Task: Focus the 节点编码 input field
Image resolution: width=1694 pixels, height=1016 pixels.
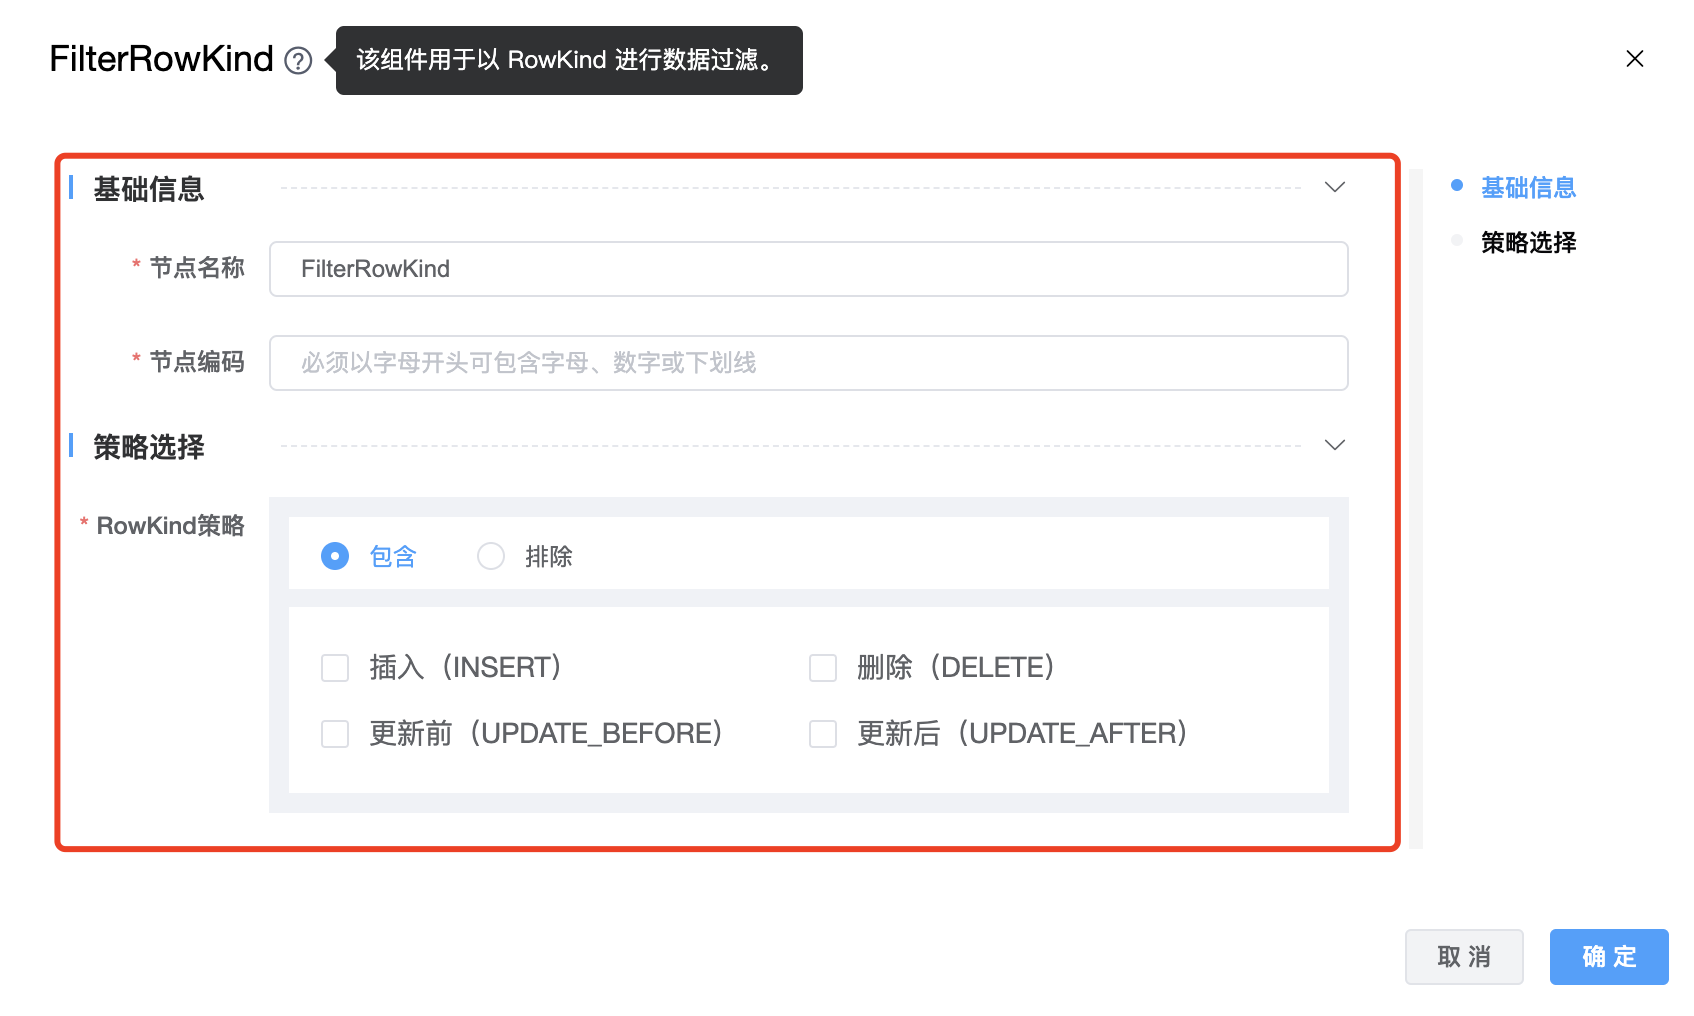Action: pyautogui.click(x=809, y=363)
